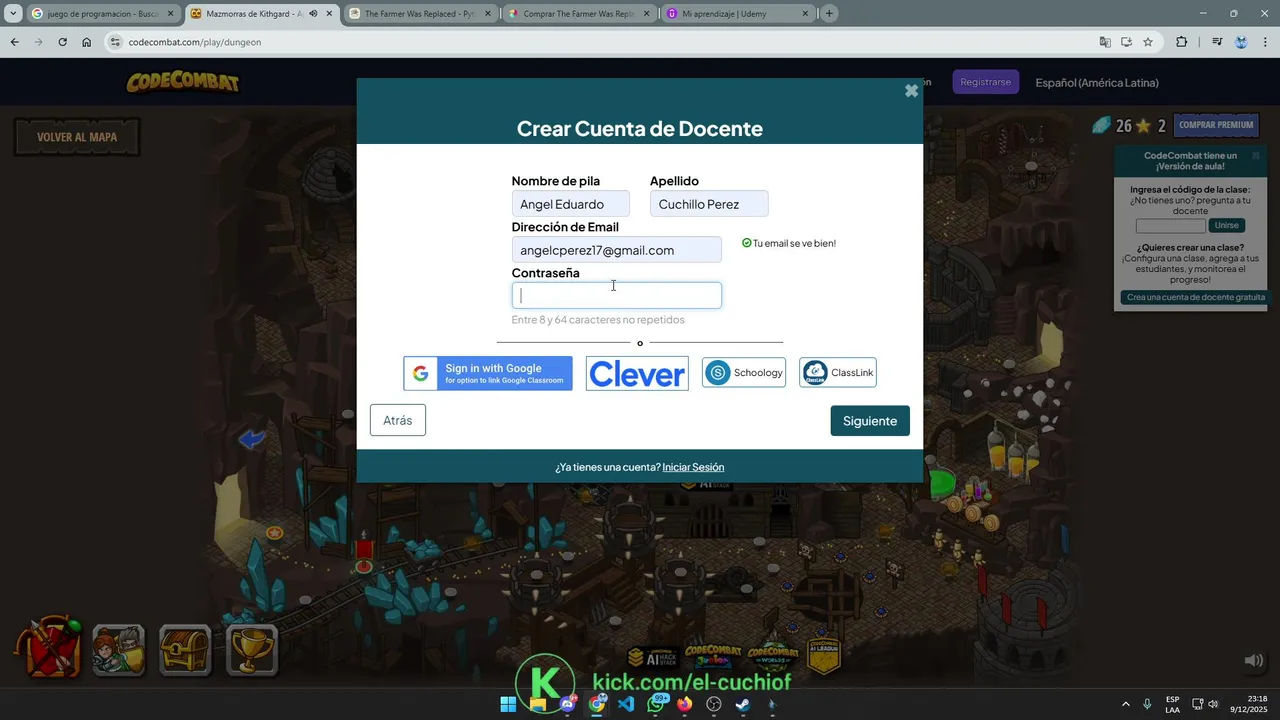Open the tab search dropdown
1280x720 pixels.
[13, 14]
